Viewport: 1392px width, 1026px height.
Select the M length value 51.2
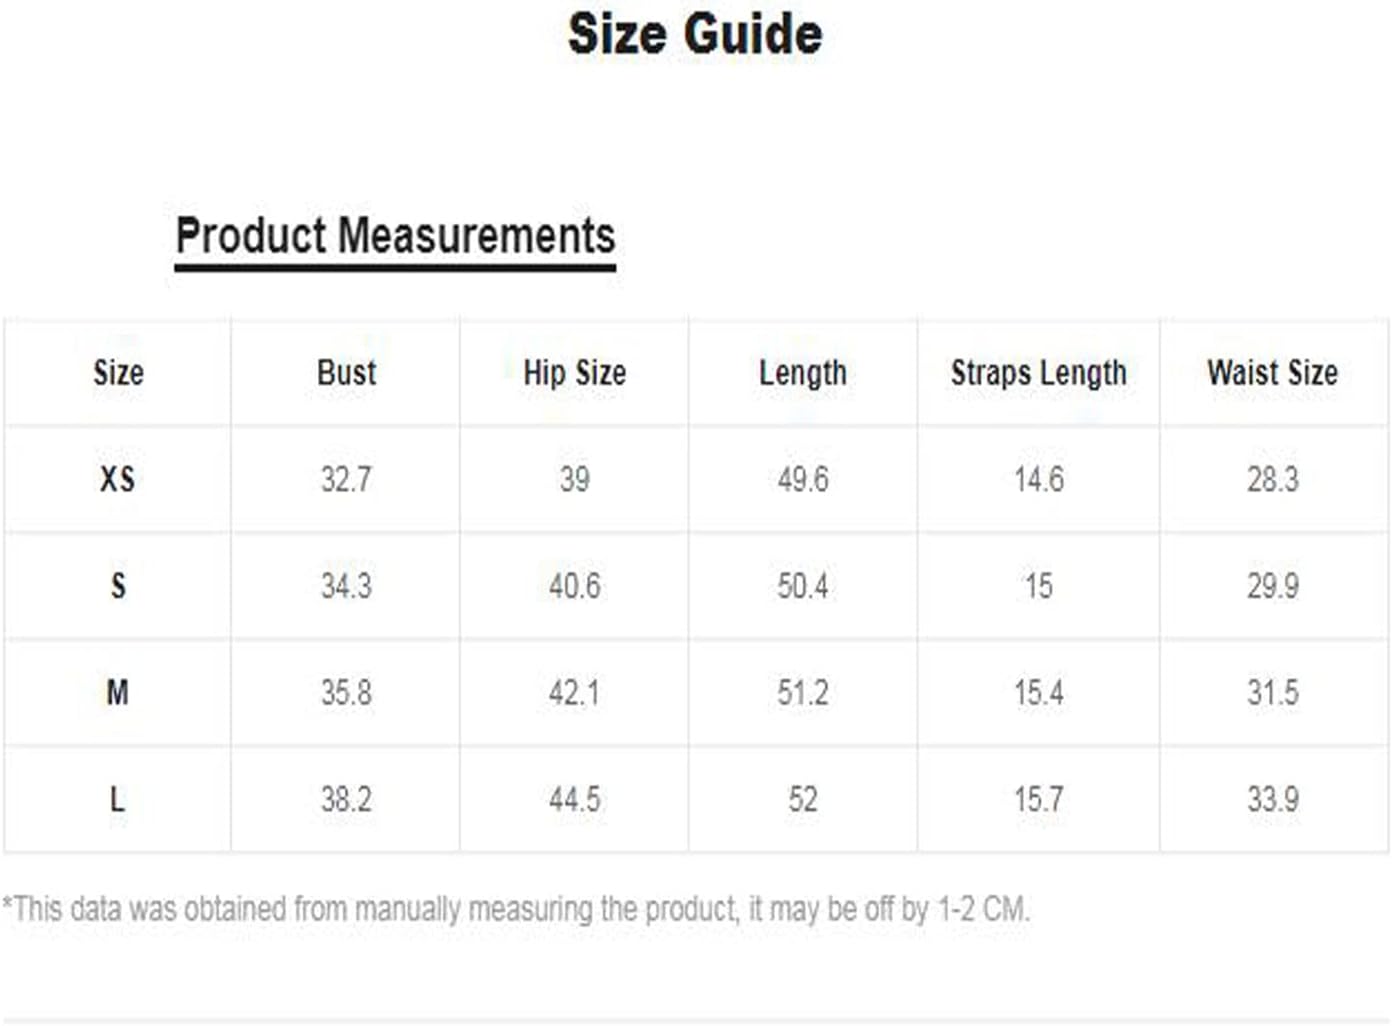point(802,692)
